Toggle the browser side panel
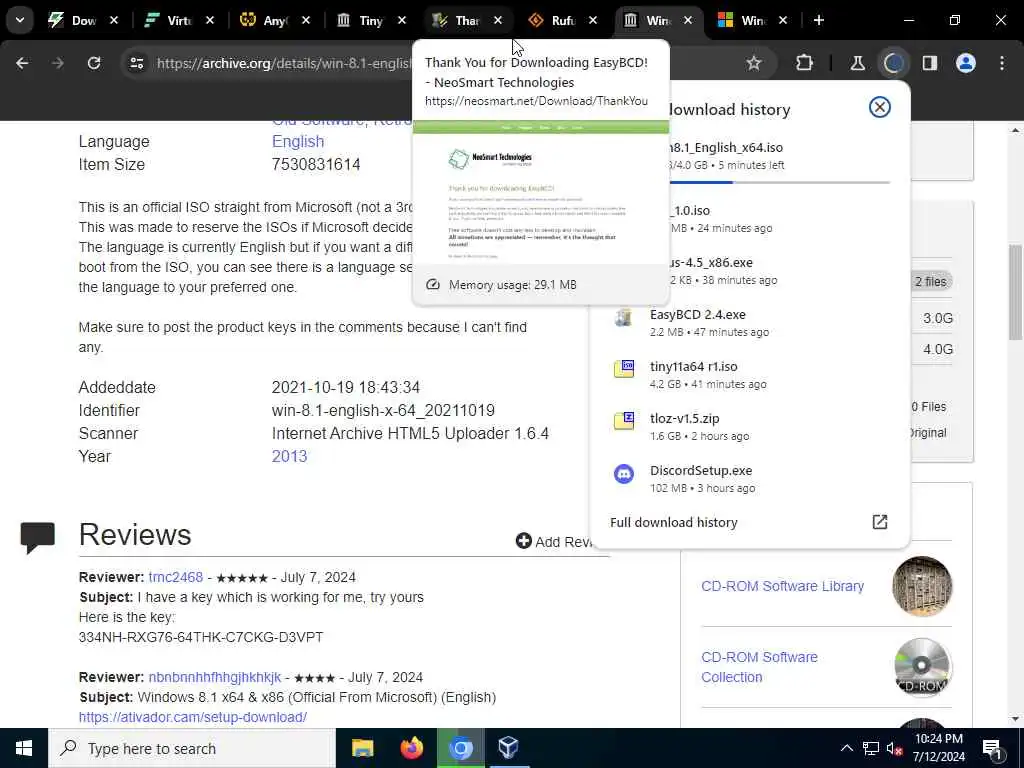Screen dimensions: 1024x768 929,63
